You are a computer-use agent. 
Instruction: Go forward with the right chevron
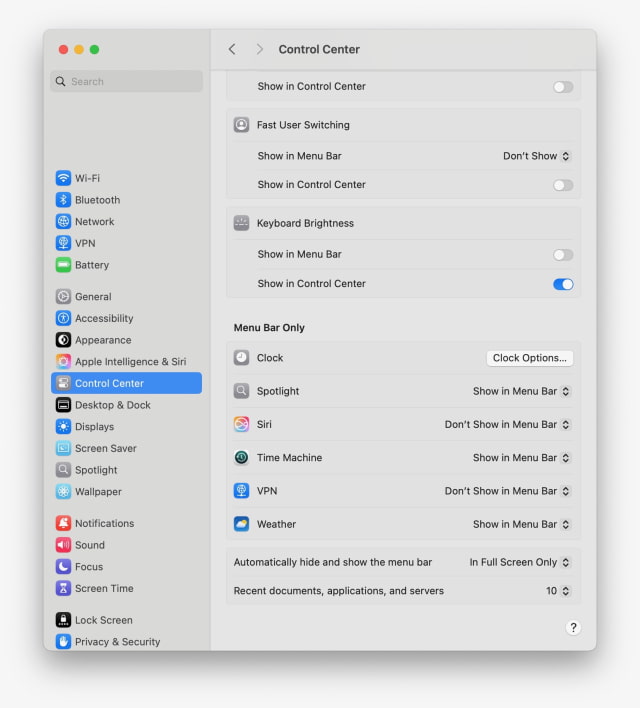tap(259, 49)
